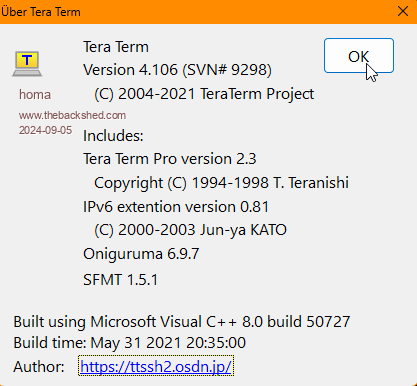The height and width of the screenshot is (386, 417).
Task: Click the homa username text
Action: pyautogui.click(x=35, y=95)
